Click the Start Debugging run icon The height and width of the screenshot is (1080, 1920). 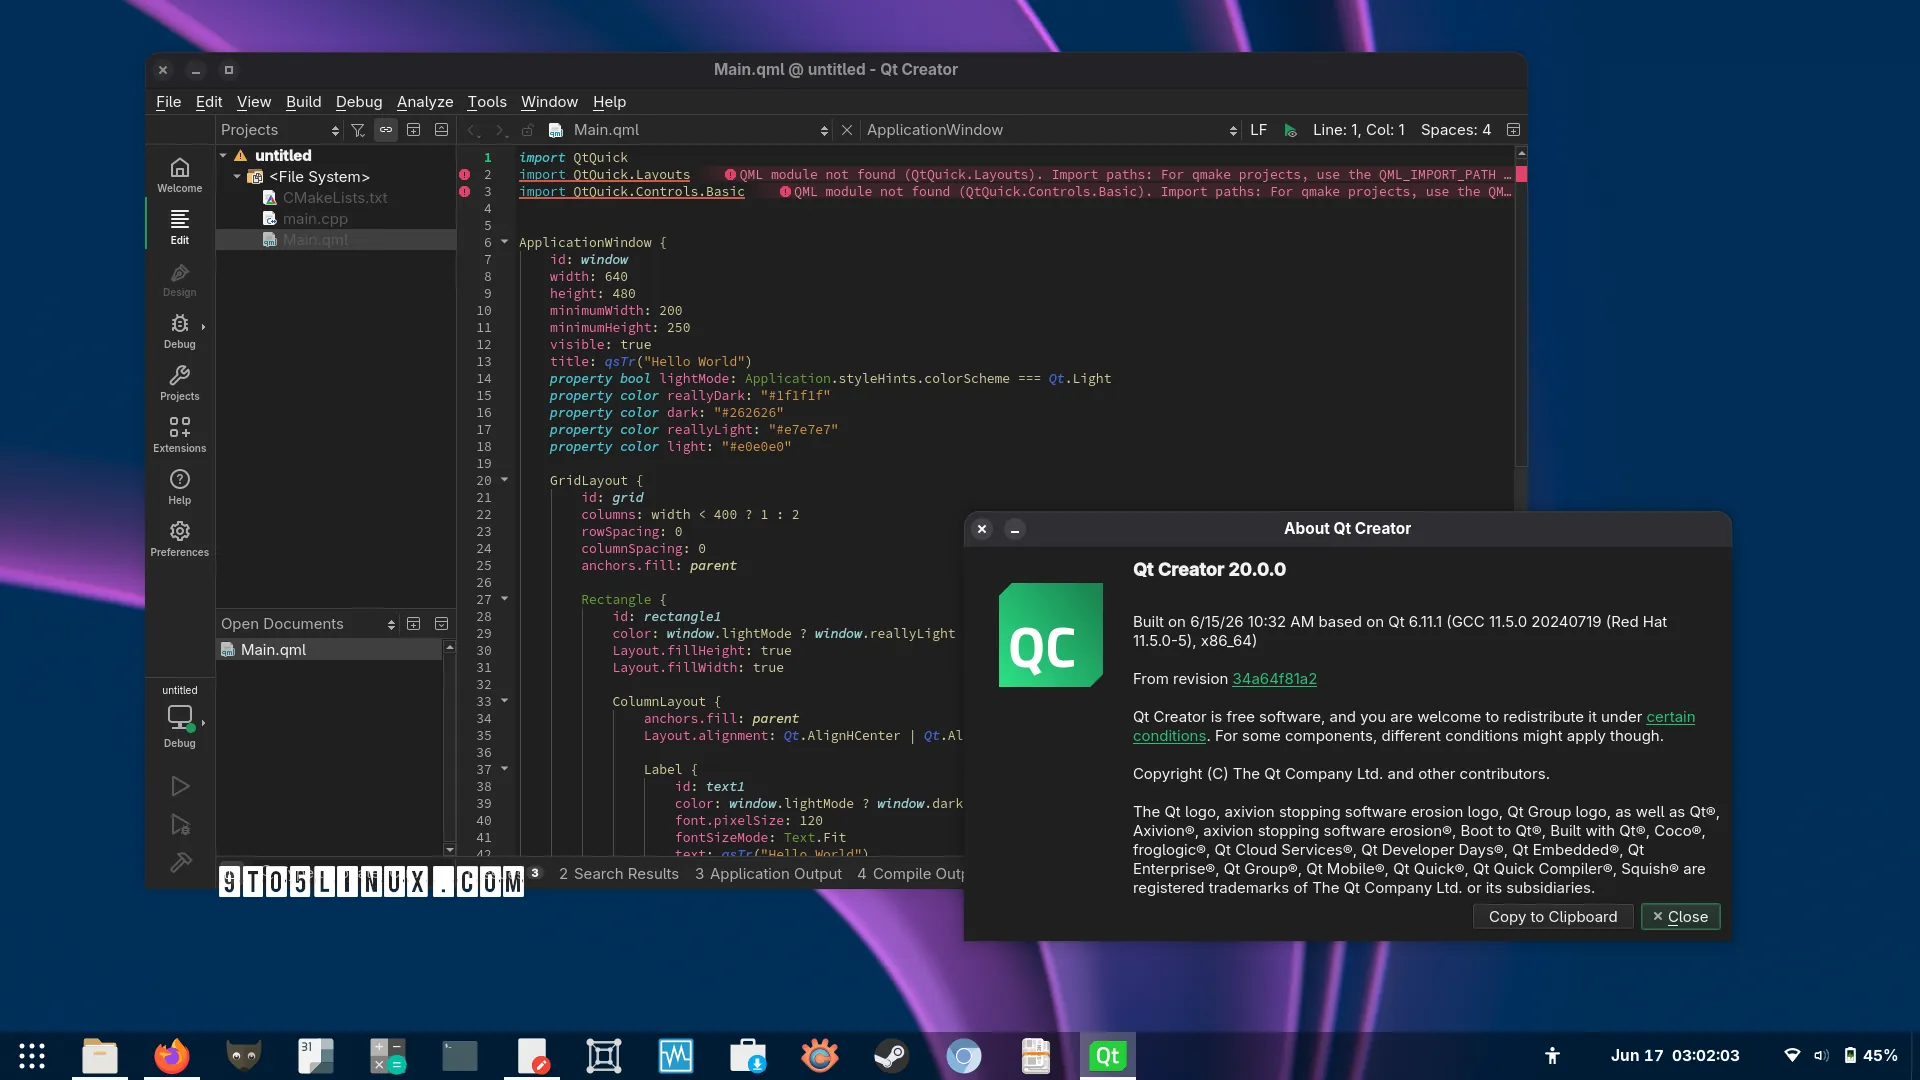click(180, 824)
